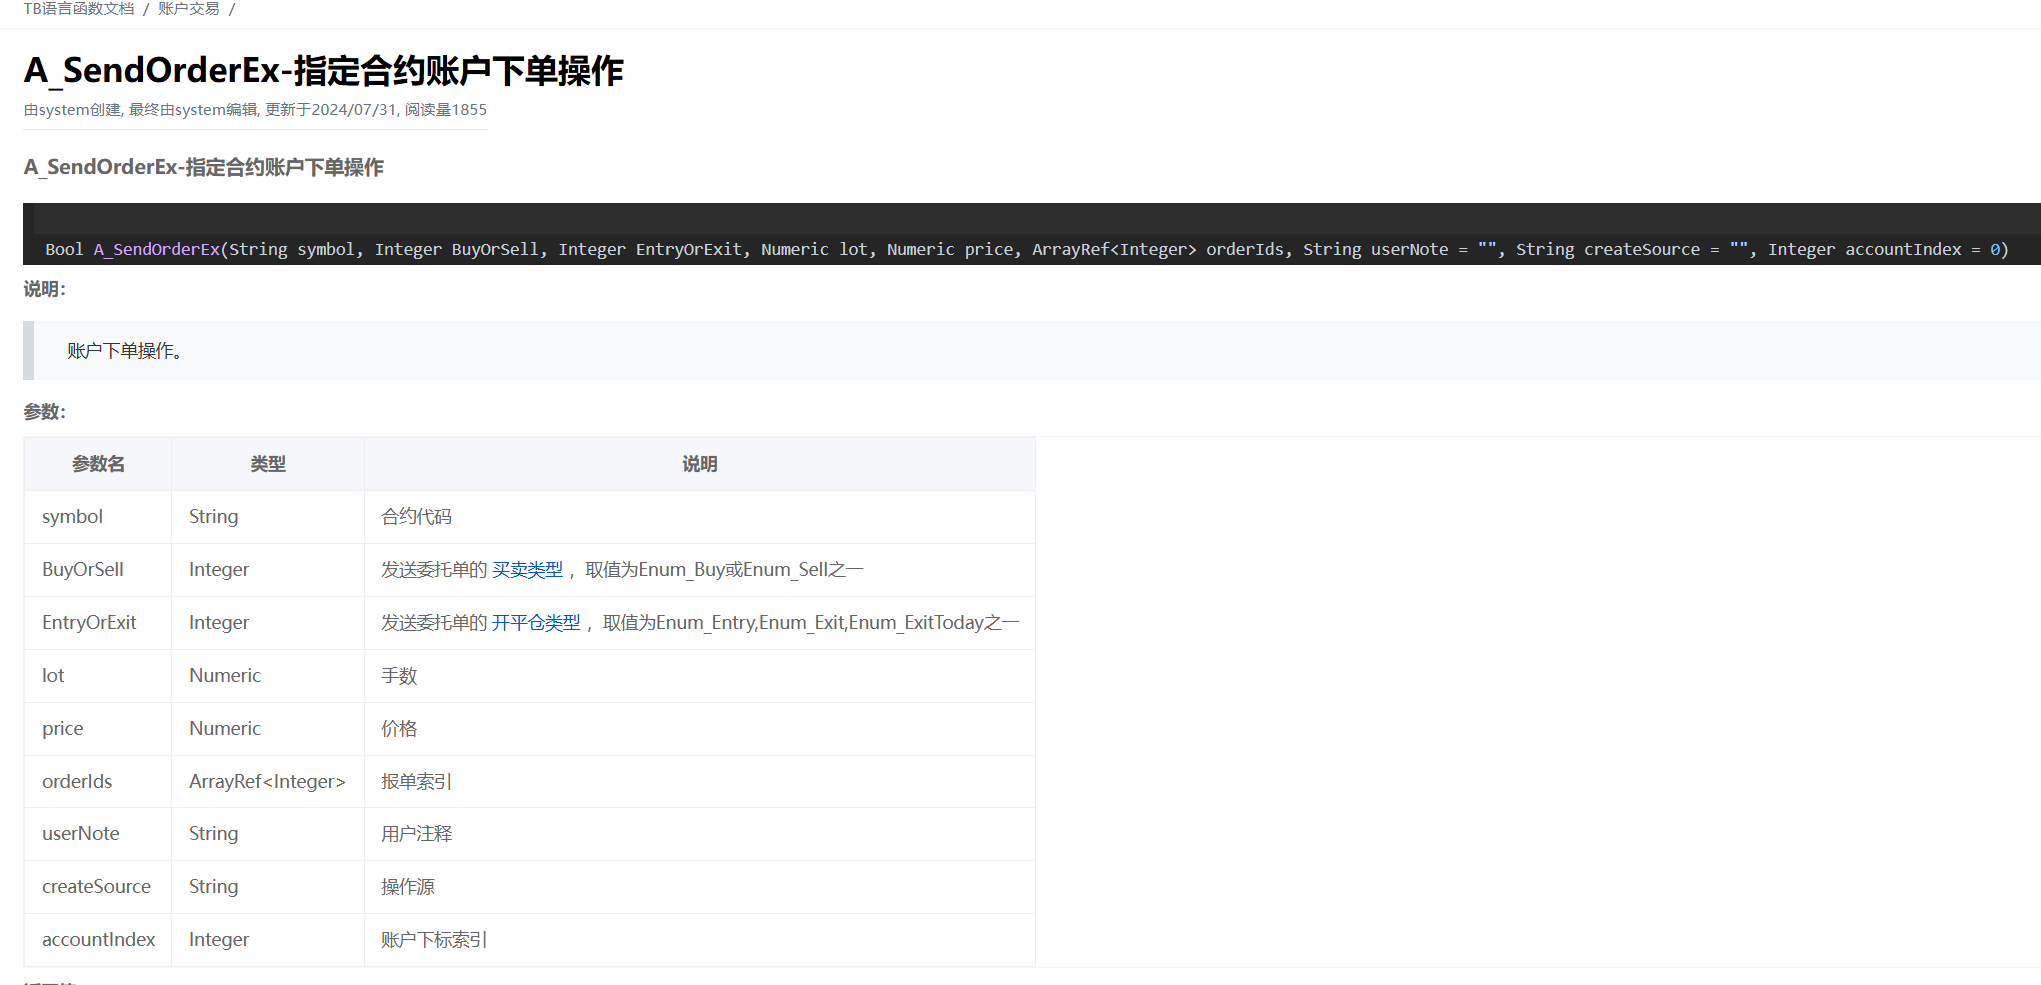Follow the 开平仓类型 link in the EntryOrExit row

535,623
